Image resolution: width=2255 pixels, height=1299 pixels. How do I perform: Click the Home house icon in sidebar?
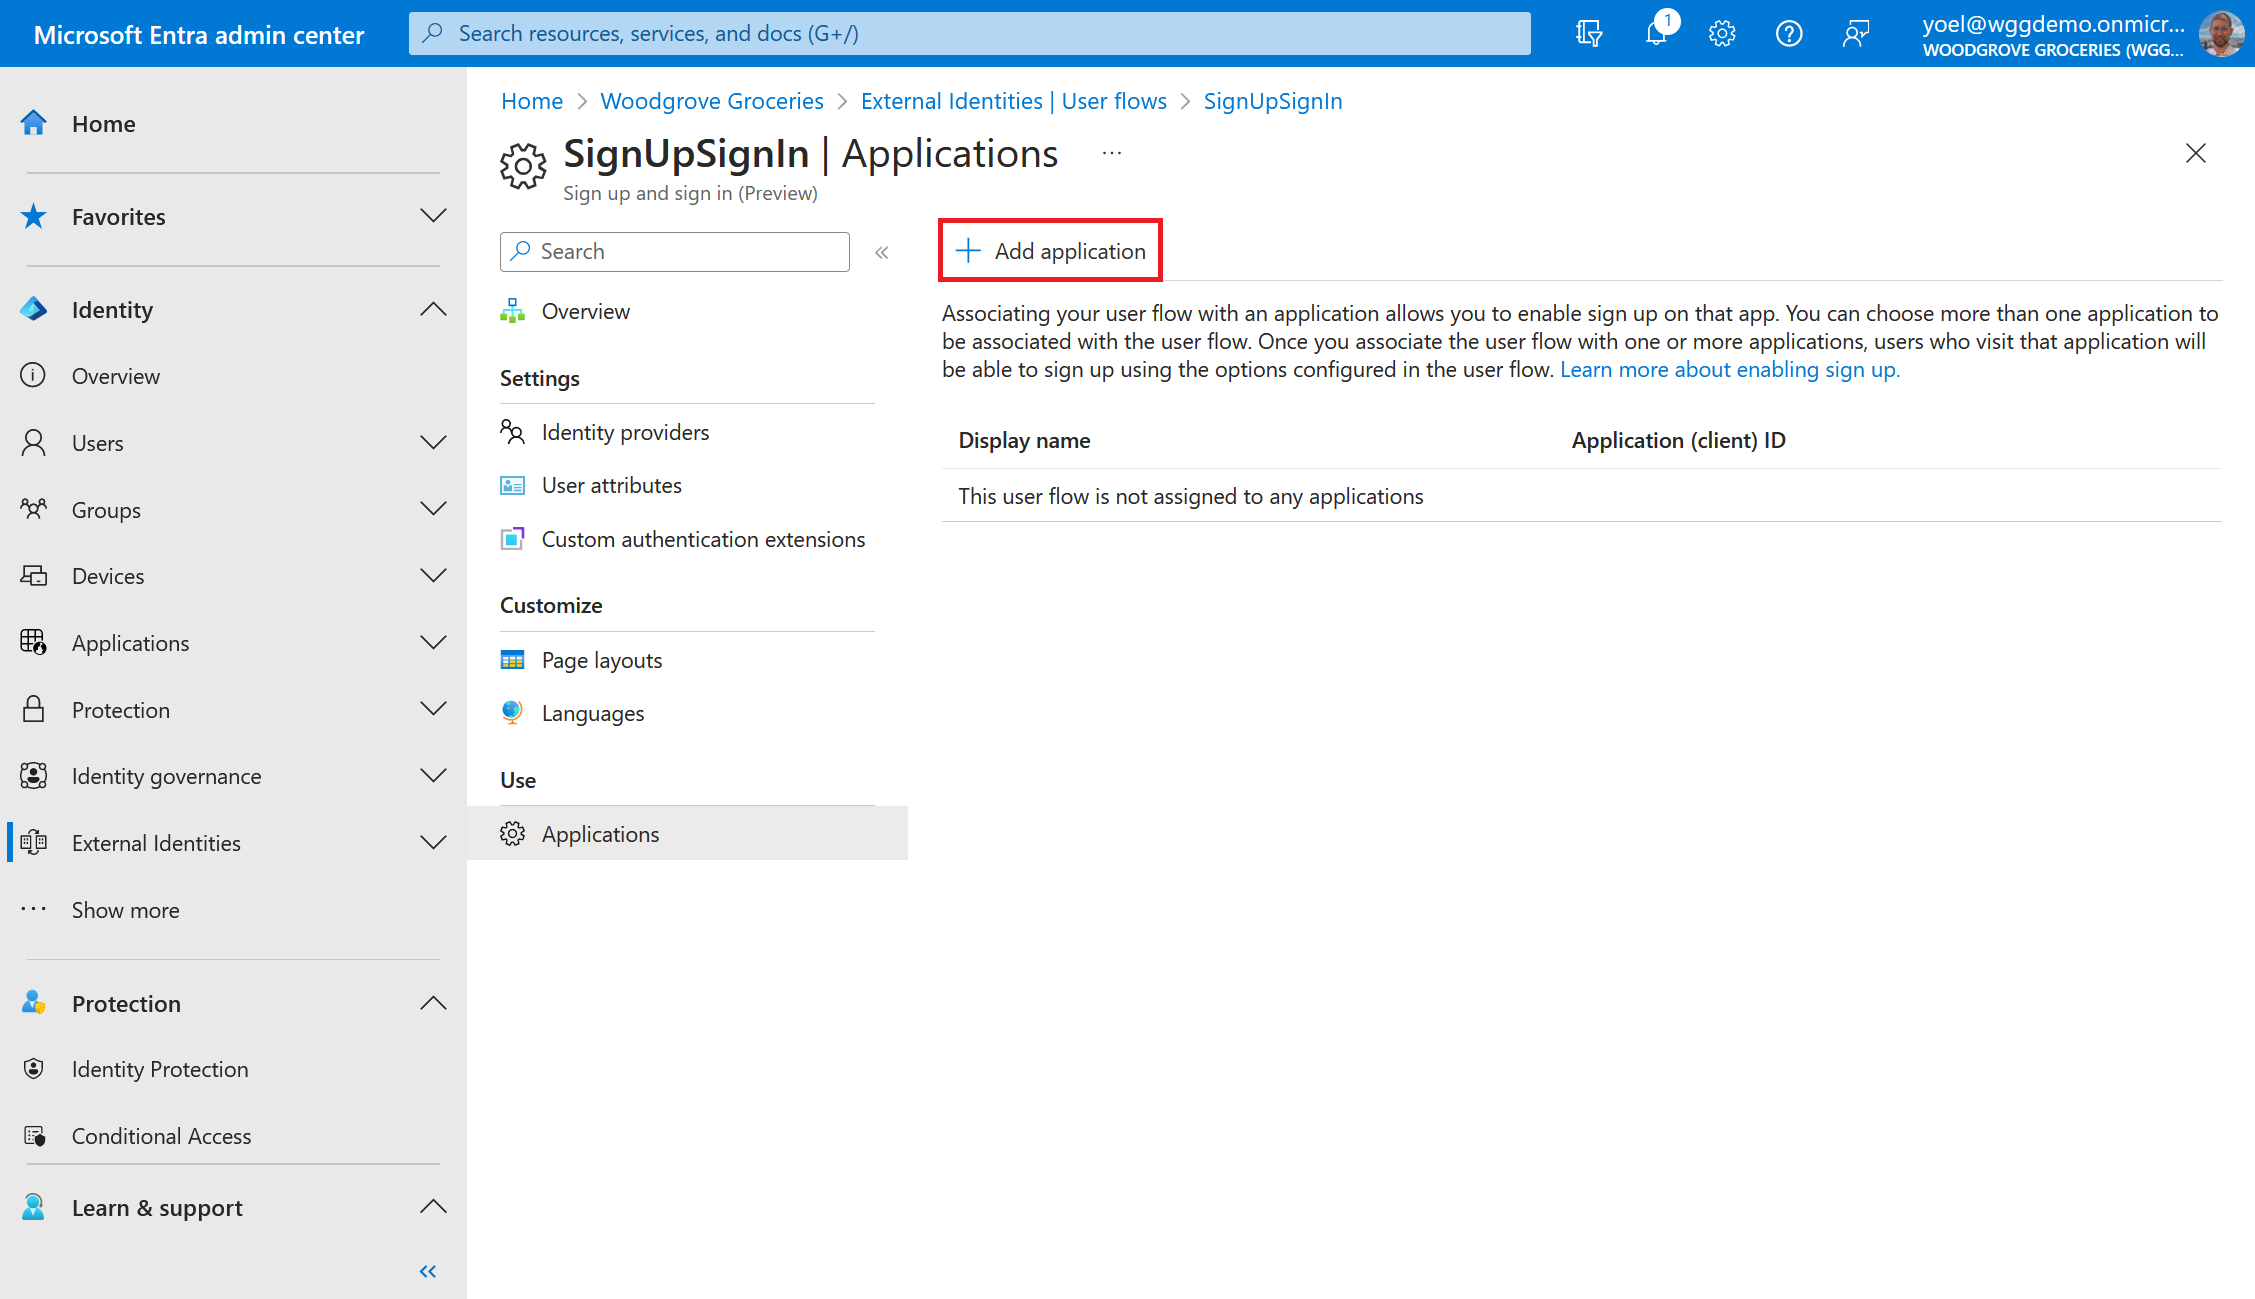(x=34, y=123)
